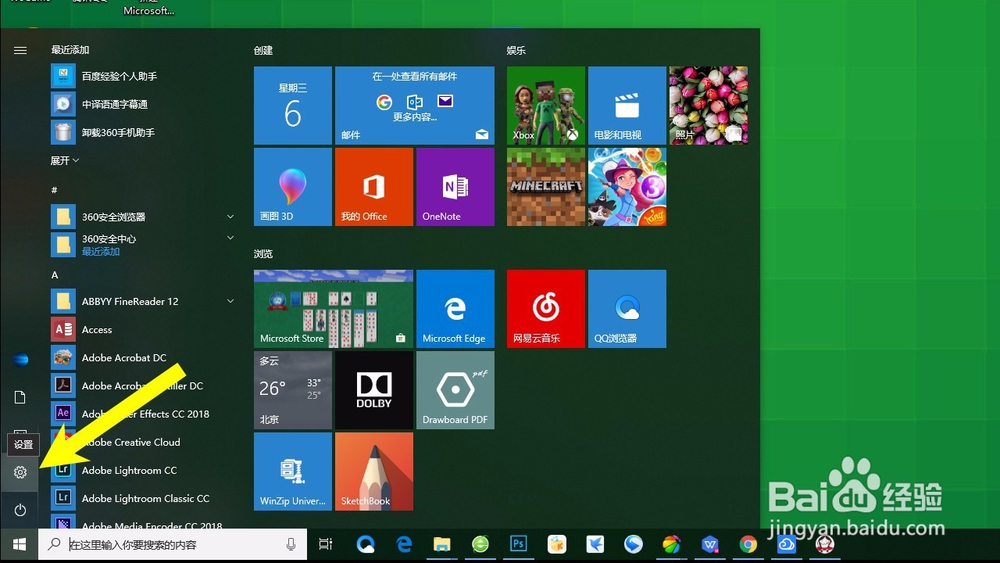Screen dimensions: 1000x563
Task: Click the 创建 tile group header
Action: [263, 50]
